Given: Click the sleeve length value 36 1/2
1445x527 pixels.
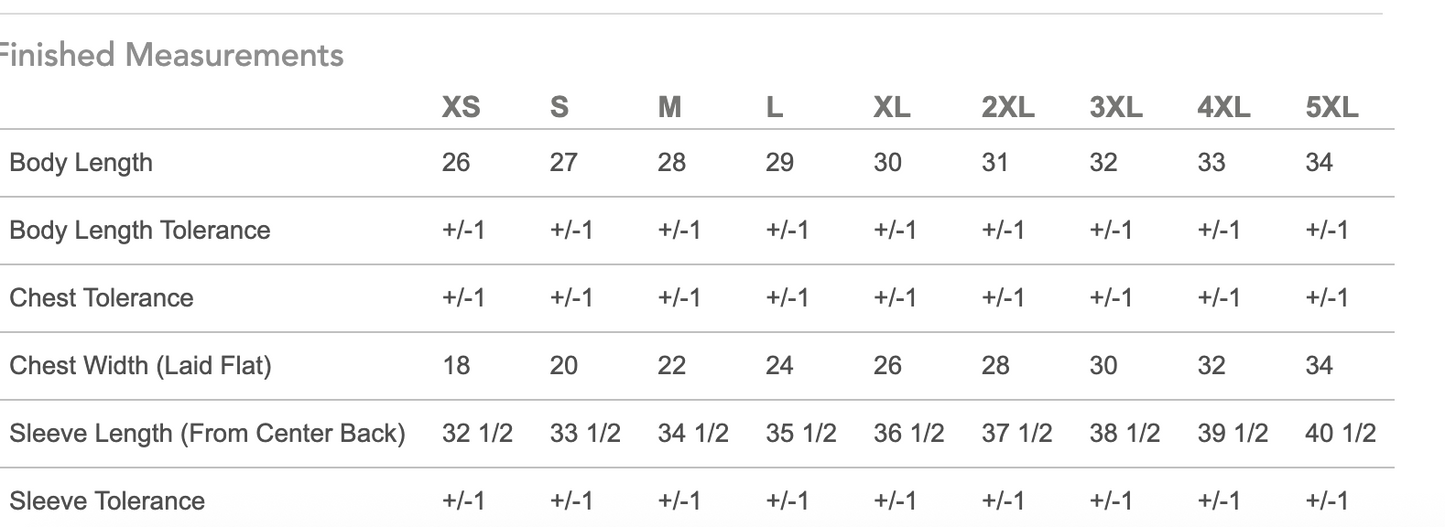Looking at the screenshot, I should point(908,433).
